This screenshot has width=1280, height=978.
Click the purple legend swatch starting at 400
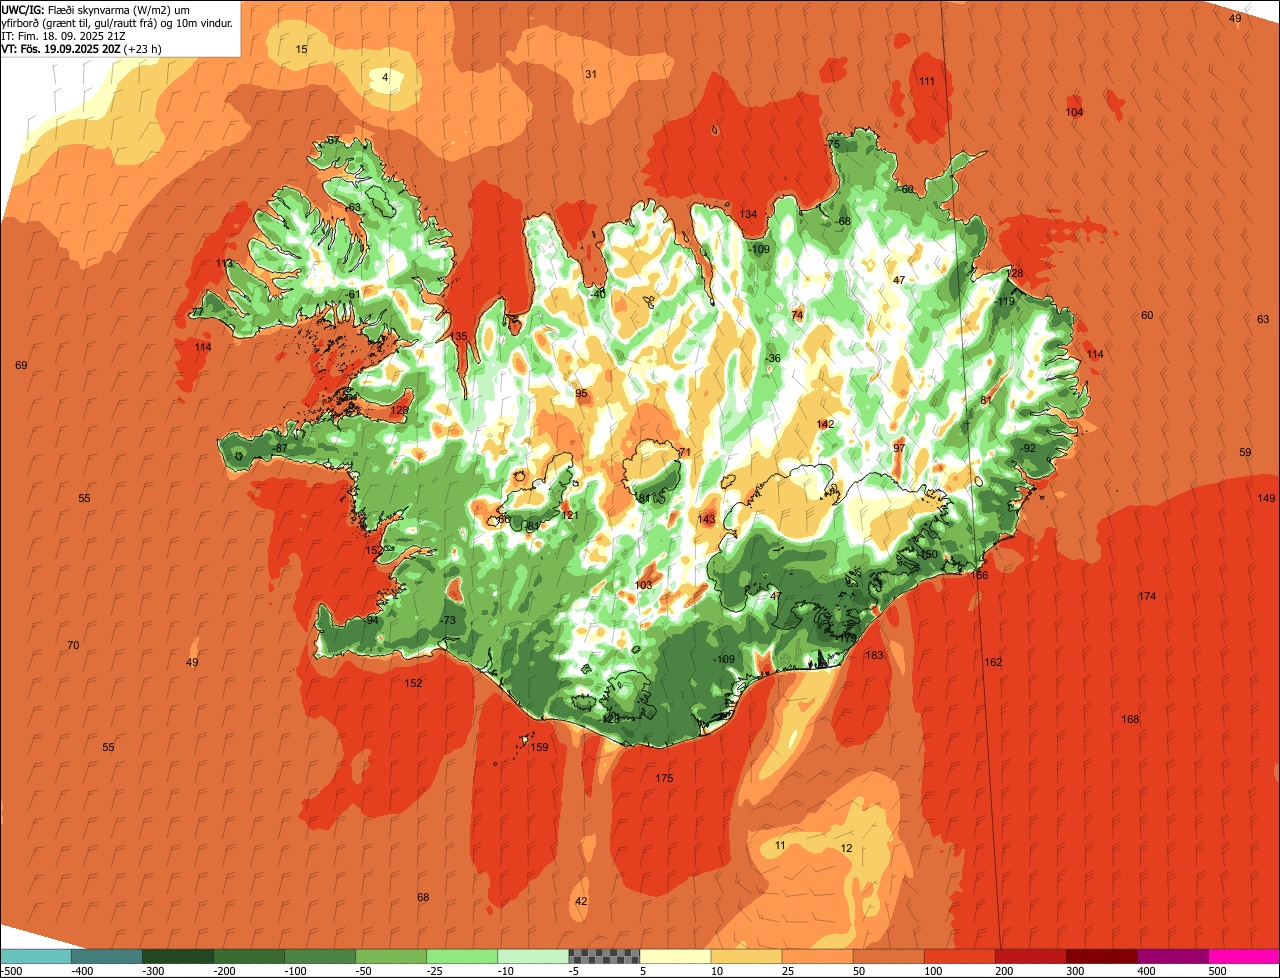coord(1173,956)
